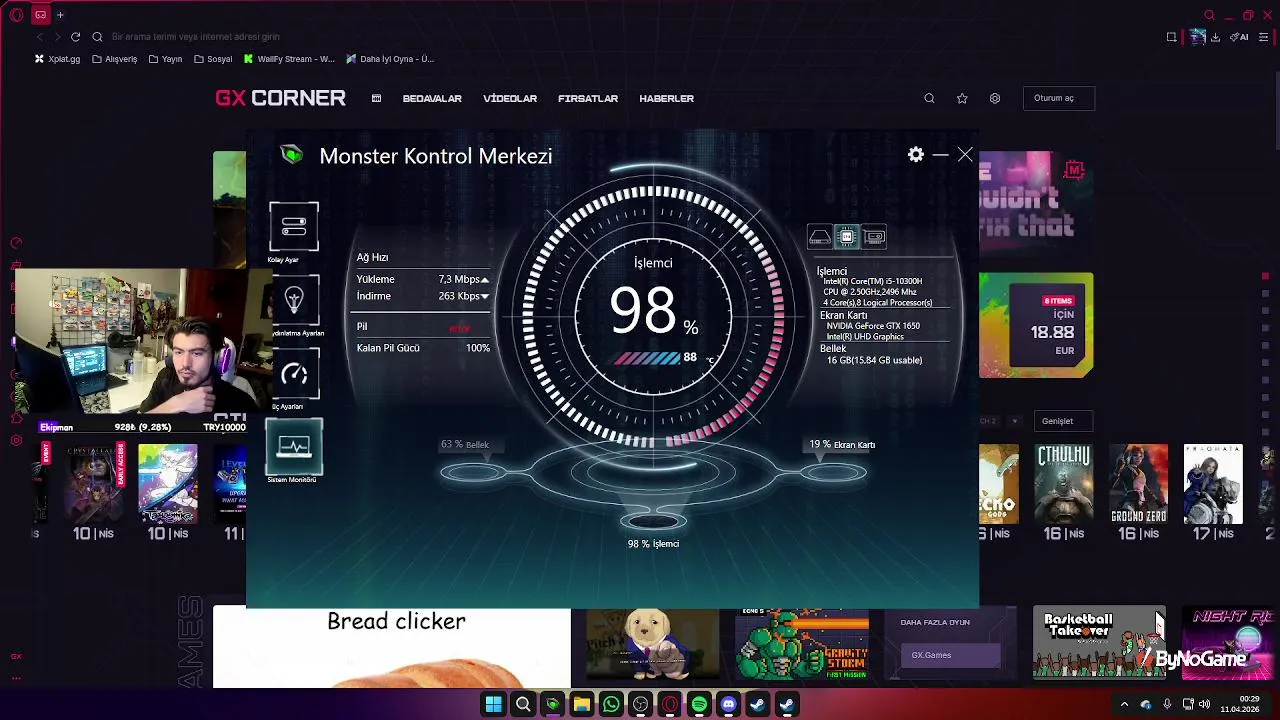Viewport: 1280px width, 720px height.
Task: Click the Opera GX logo menu button
Action: tap(17, 15)
